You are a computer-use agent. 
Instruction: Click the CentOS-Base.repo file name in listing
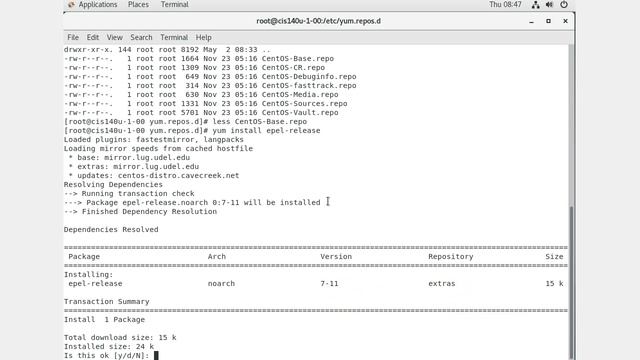pos(298,58)
